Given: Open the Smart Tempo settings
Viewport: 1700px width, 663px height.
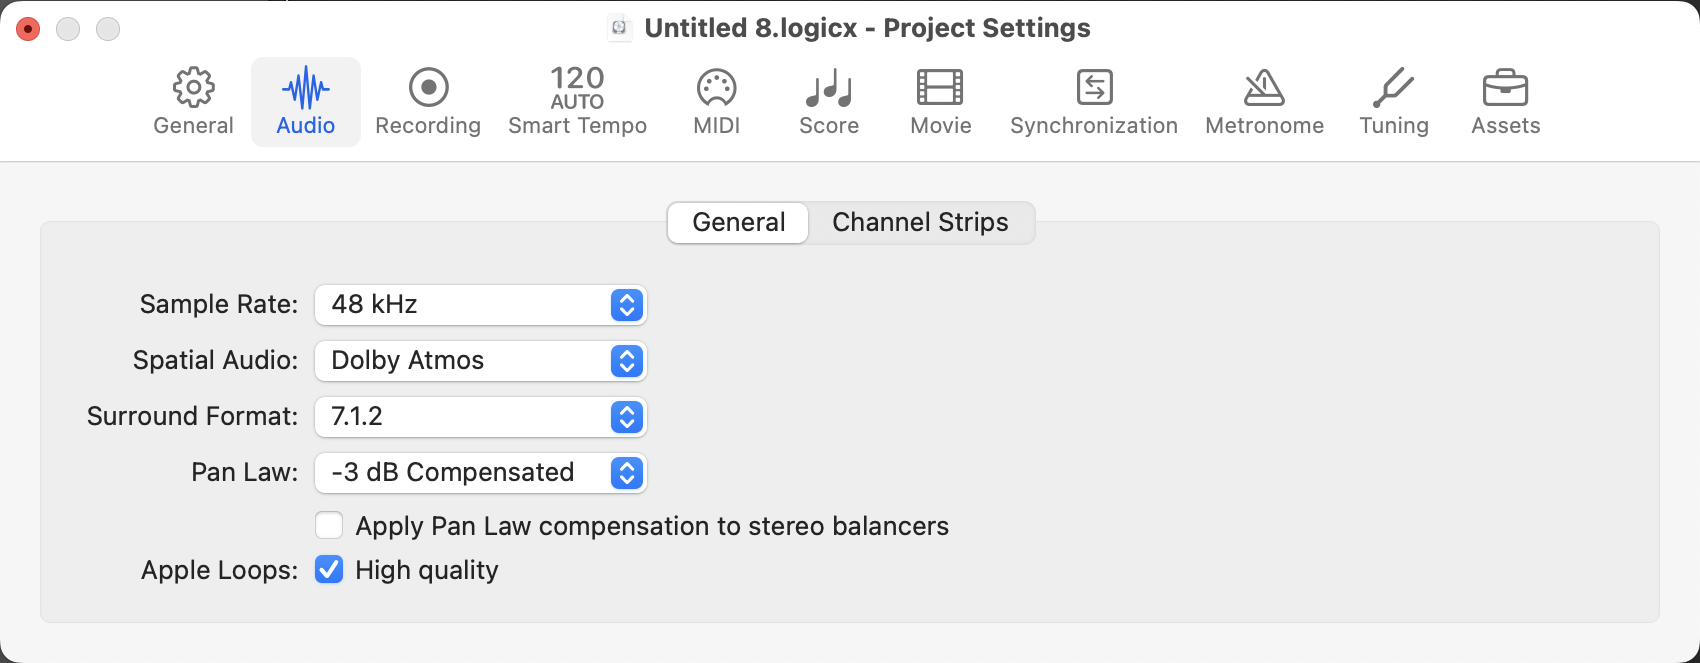Looking at the screenshot, I should 577,100.
